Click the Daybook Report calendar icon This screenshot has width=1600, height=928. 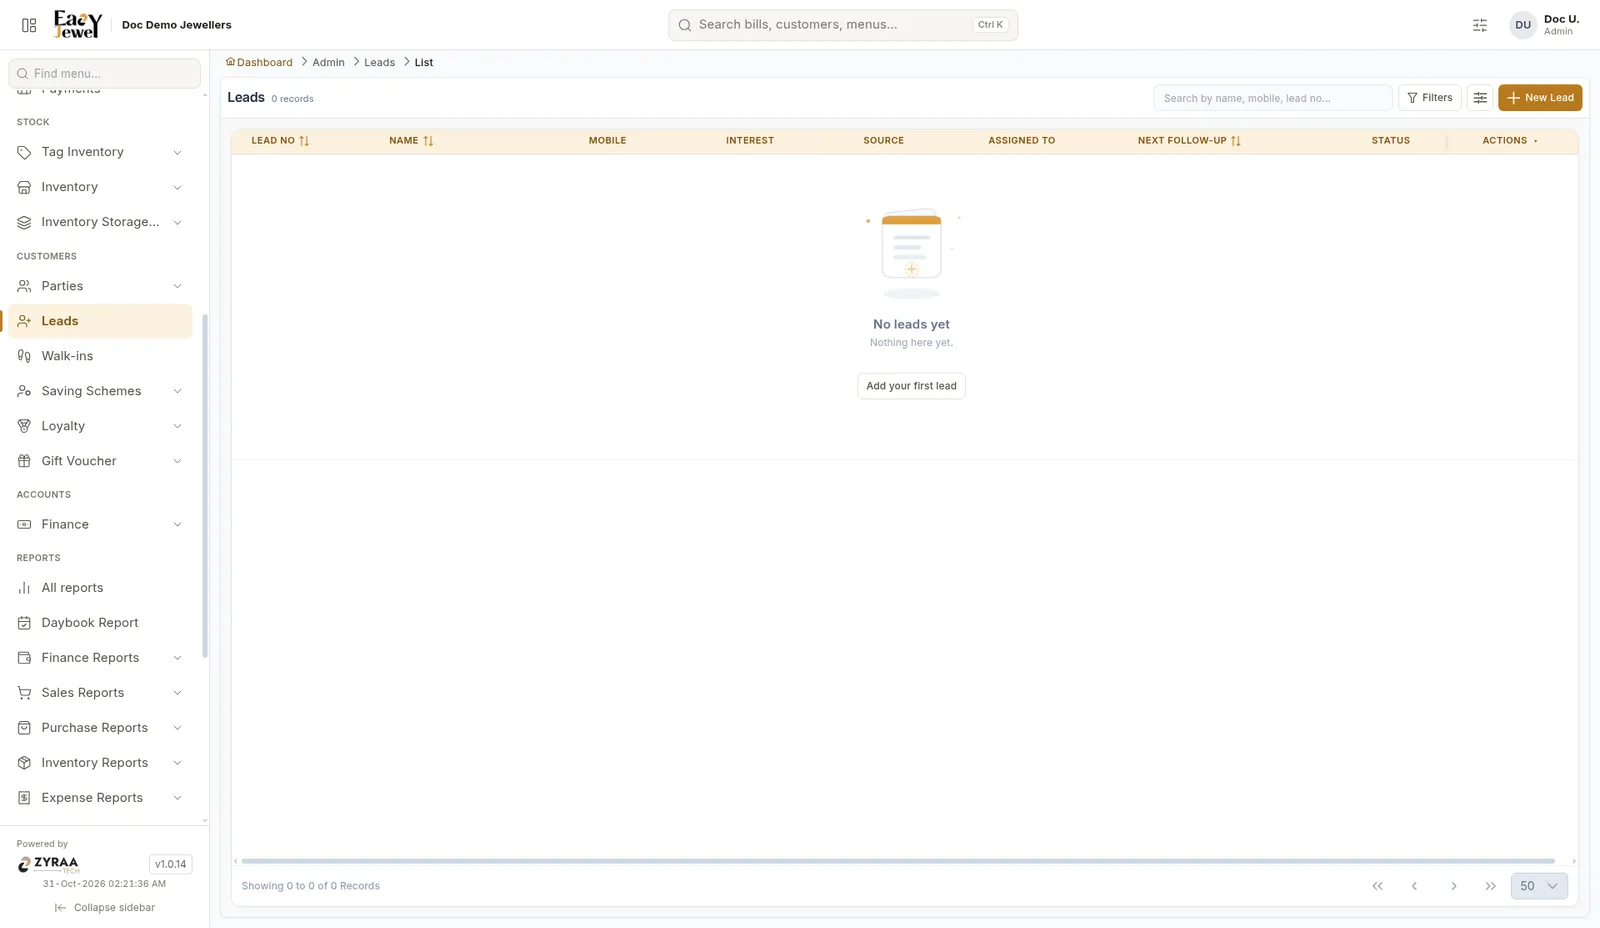coord(24,623)
